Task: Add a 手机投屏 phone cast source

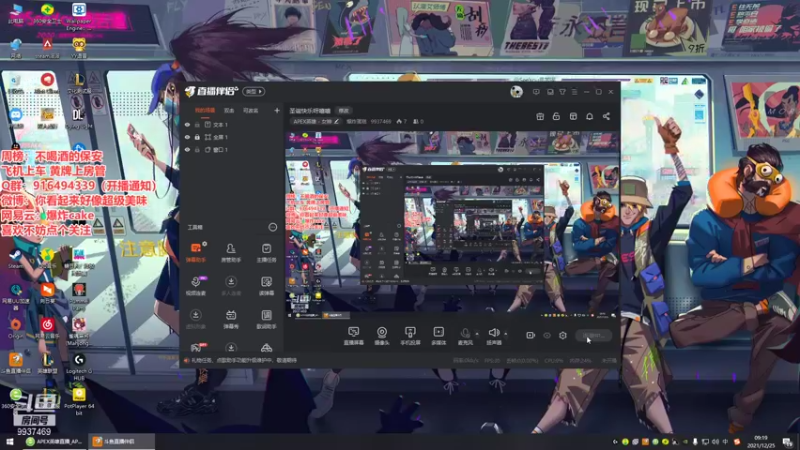Action: pos(410,336)
